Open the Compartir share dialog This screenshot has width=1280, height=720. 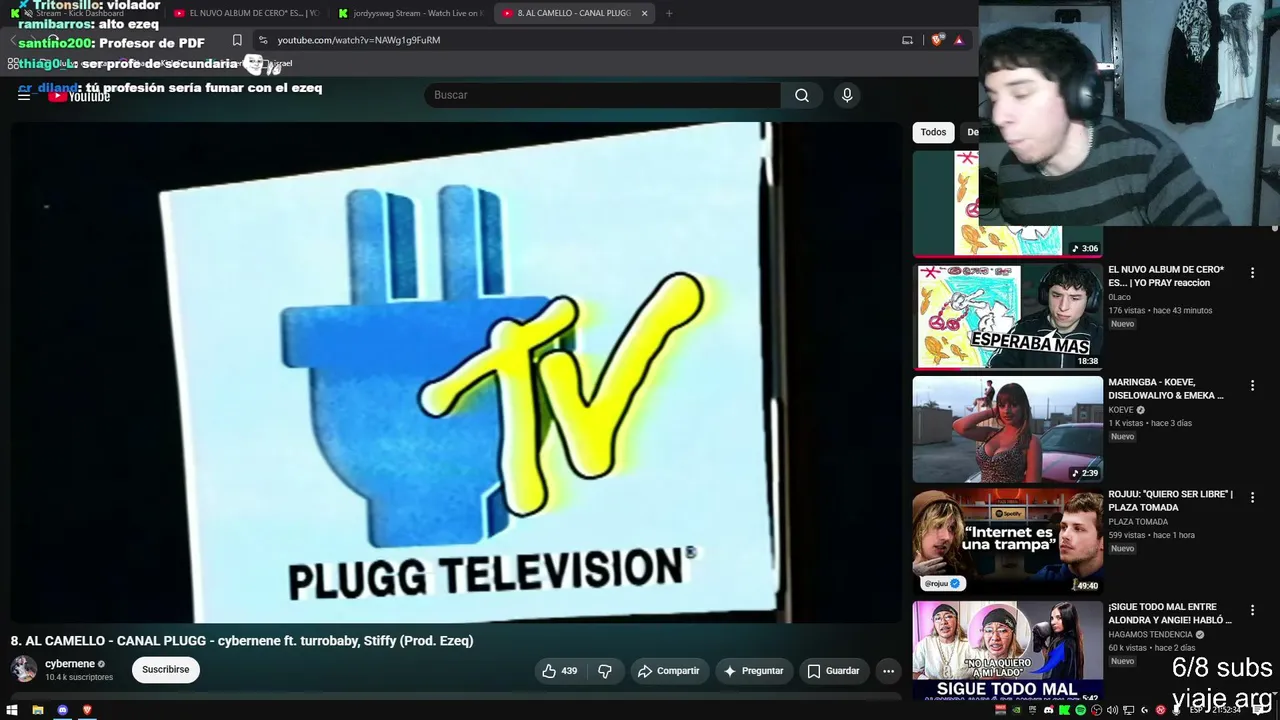click(668, 671)
